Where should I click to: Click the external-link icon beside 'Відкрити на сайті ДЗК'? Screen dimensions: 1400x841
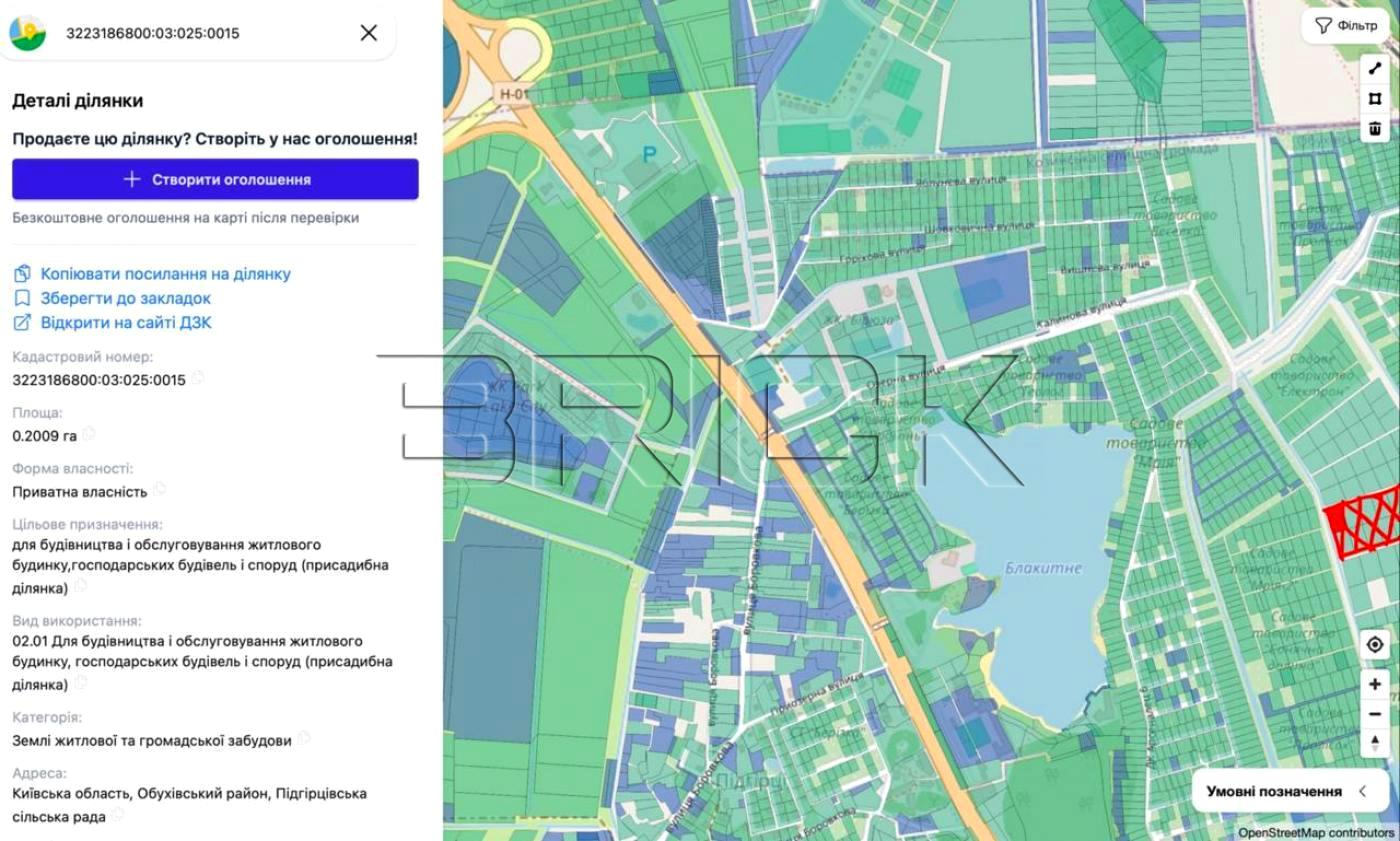[x=22, y=322]
